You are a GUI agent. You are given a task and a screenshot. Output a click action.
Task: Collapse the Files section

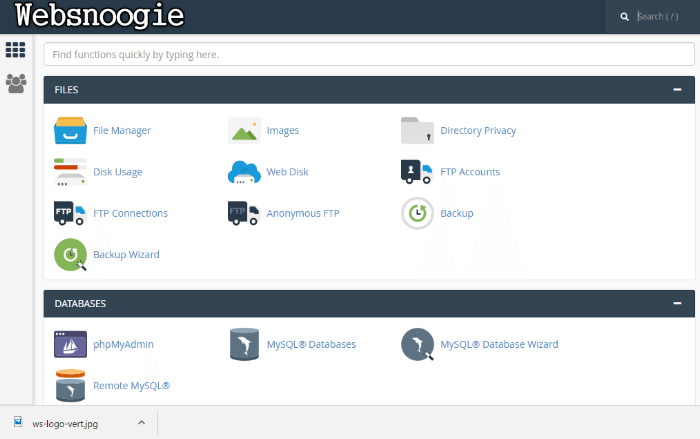[x=677, y=90]
